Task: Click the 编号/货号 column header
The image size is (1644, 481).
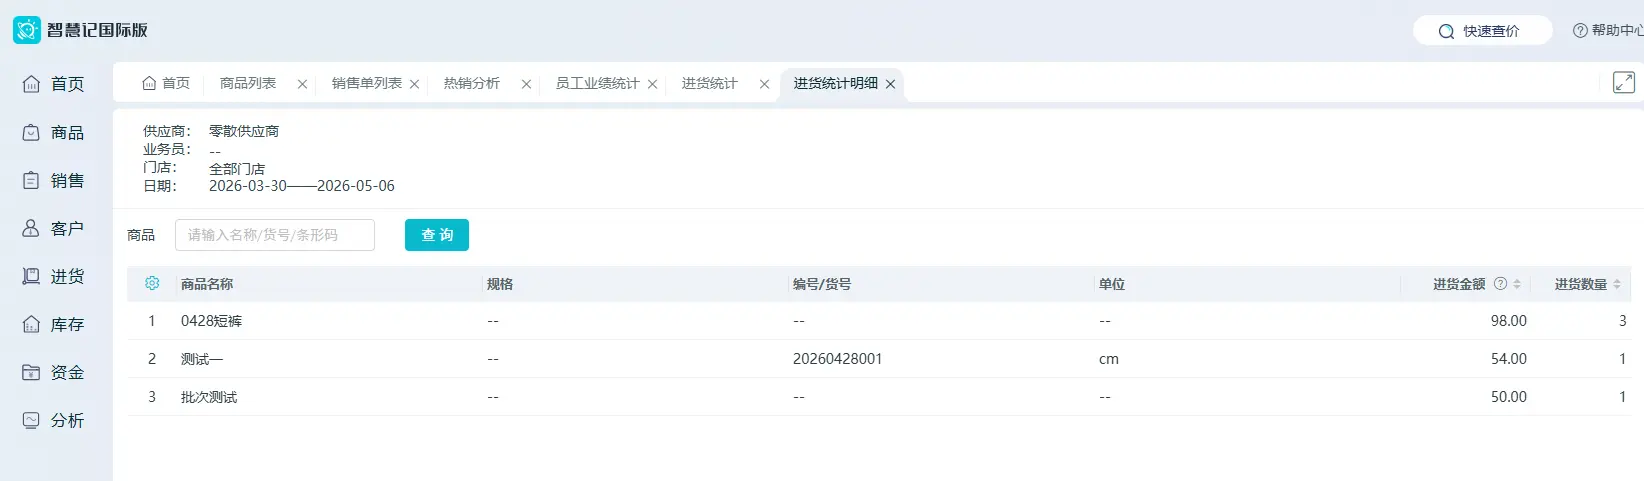Action: pyautogui.click(x=822, y=284)
